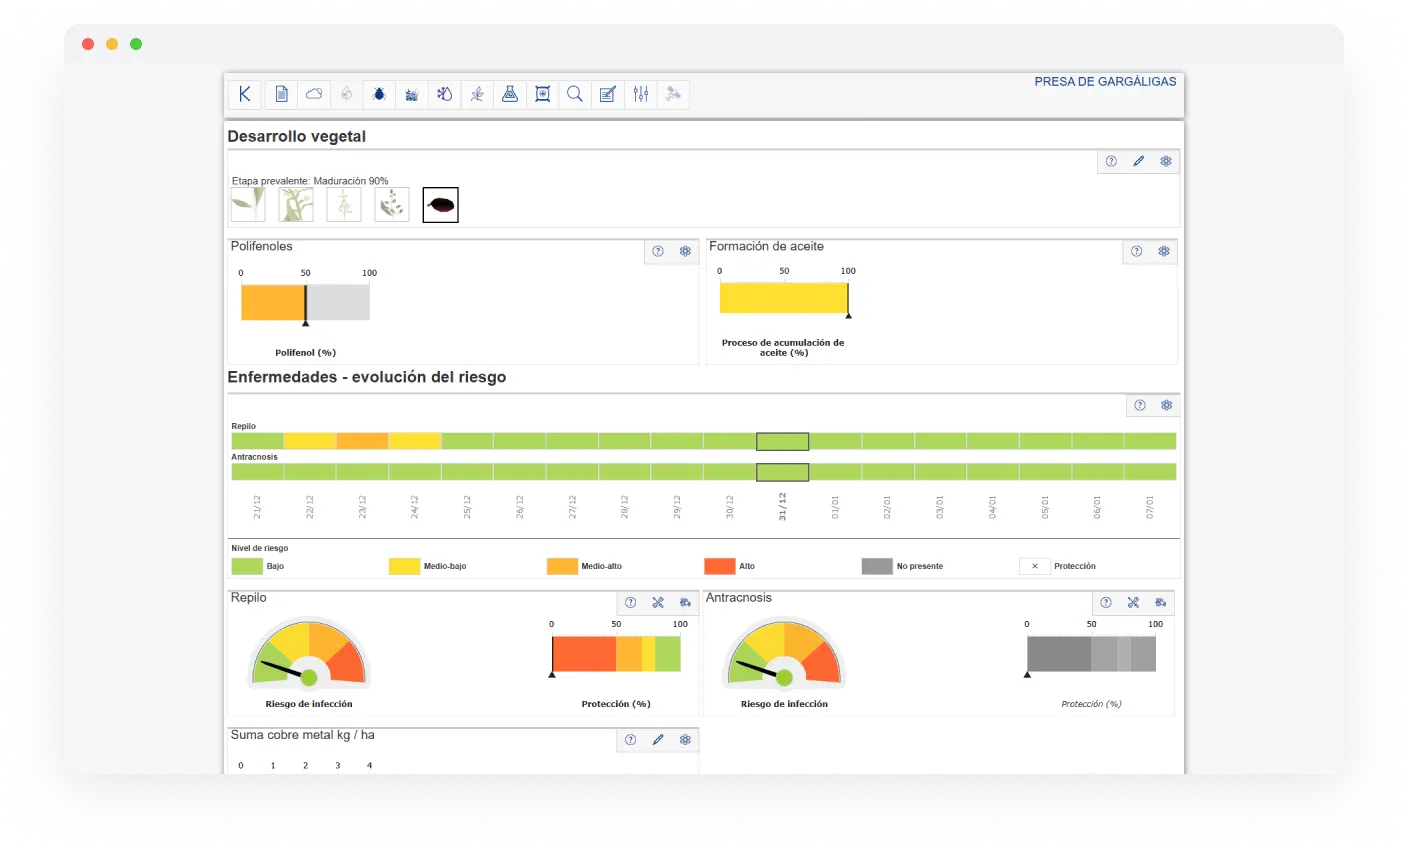Open gear settings in Formación de aceite panel
Screen dimensions: 1408x848
coord(1164,251)
